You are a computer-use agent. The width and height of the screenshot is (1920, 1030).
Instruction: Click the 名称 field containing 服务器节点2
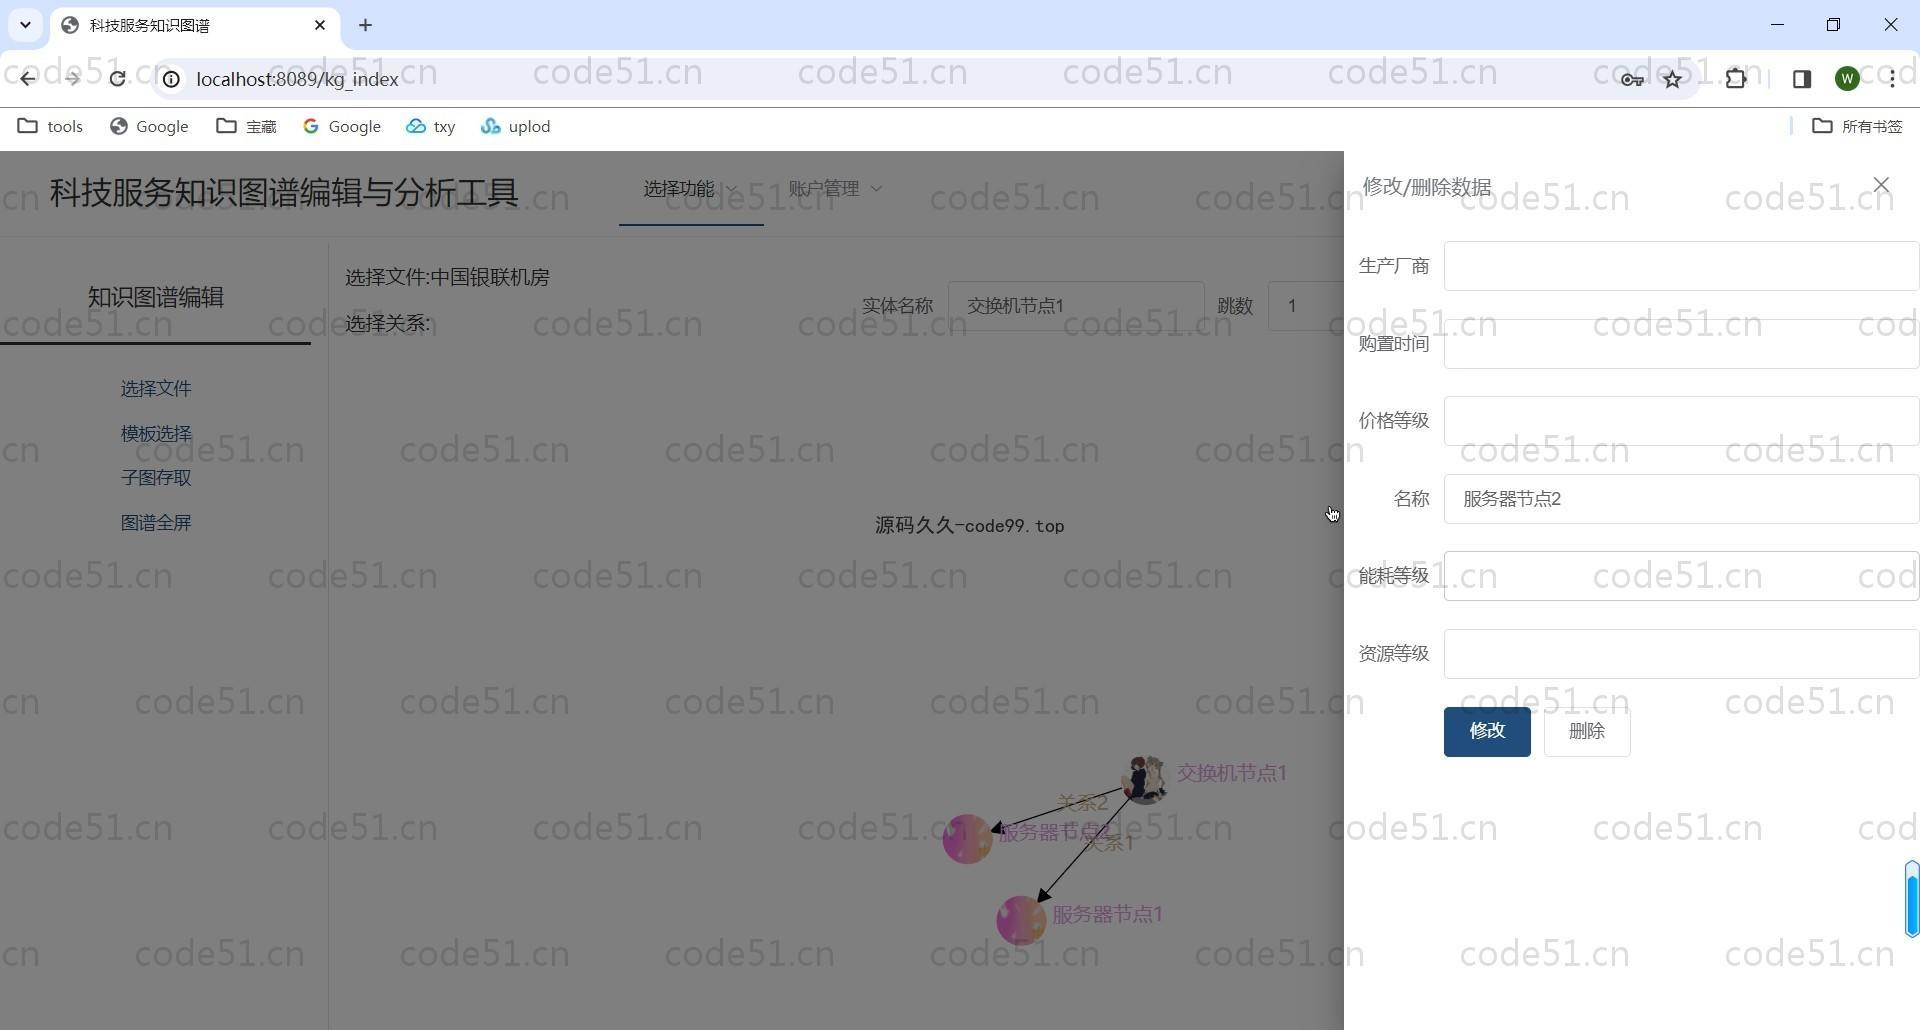pos(1680,499)
